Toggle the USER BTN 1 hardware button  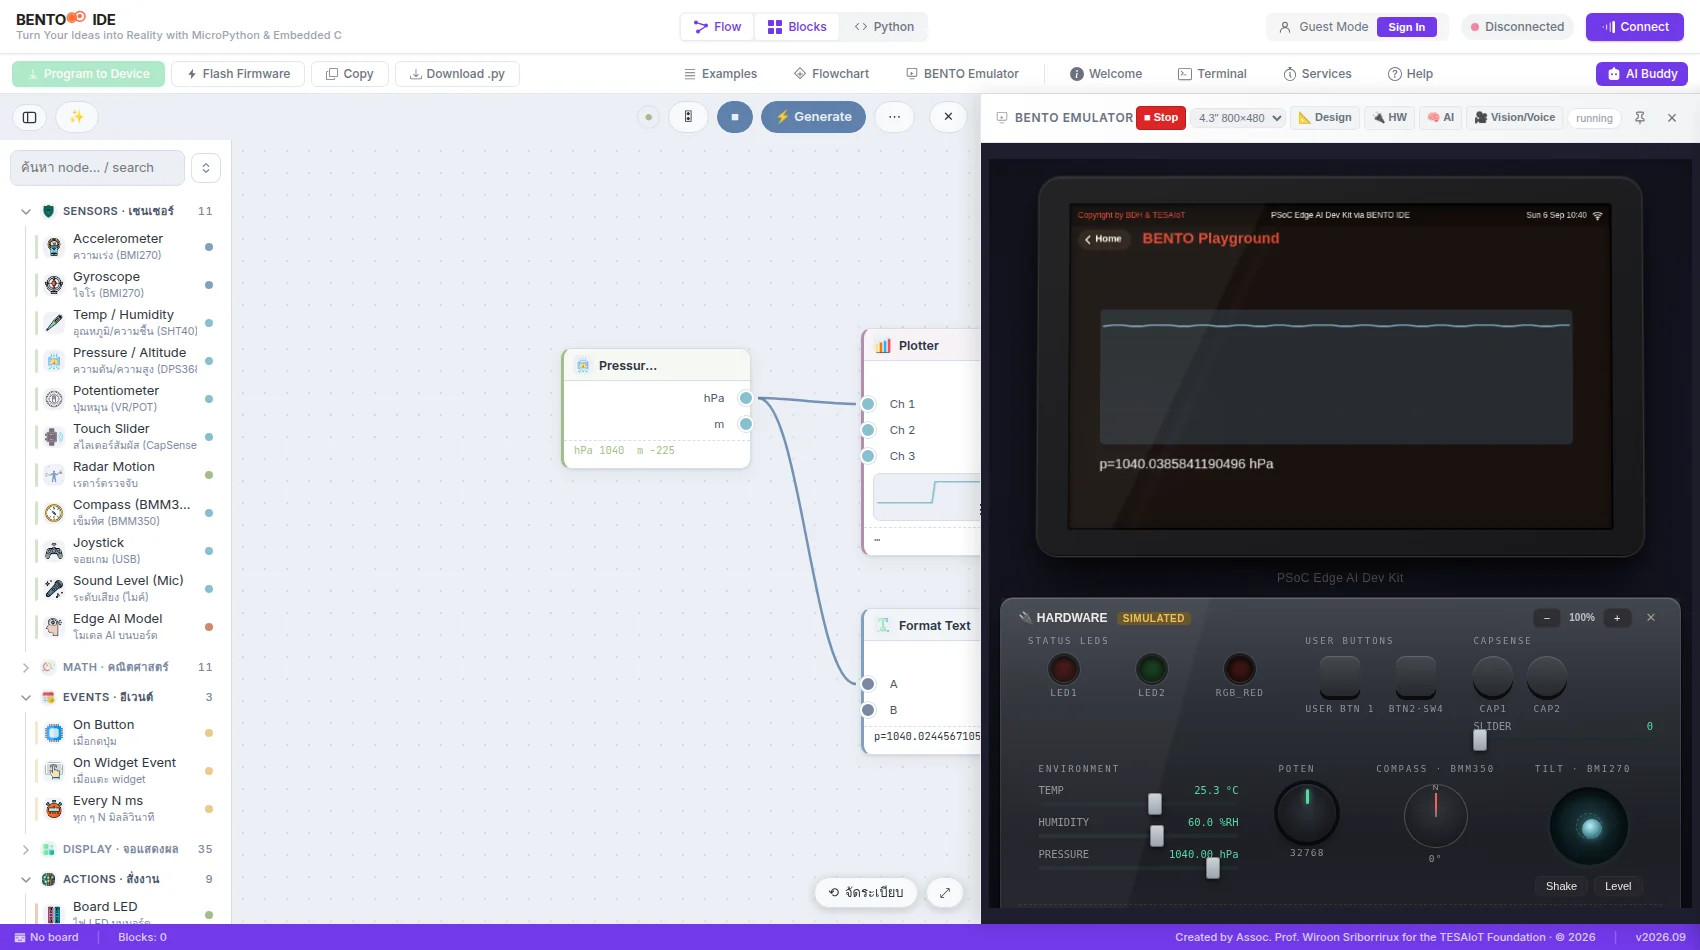pos(1340,677)
